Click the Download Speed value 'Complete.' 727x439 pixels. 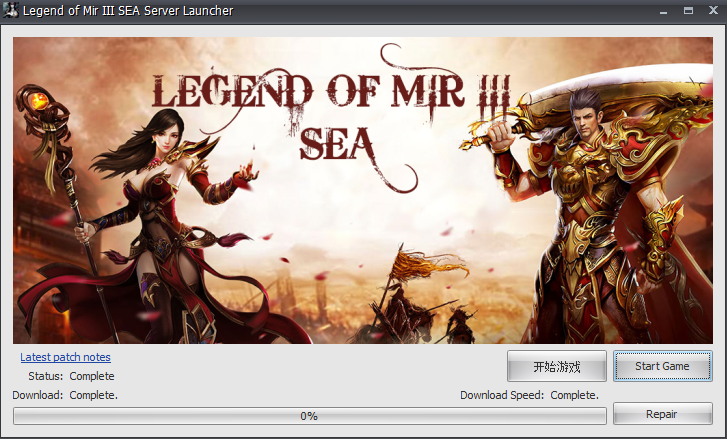pyautogui.click(x=574, y=395)
